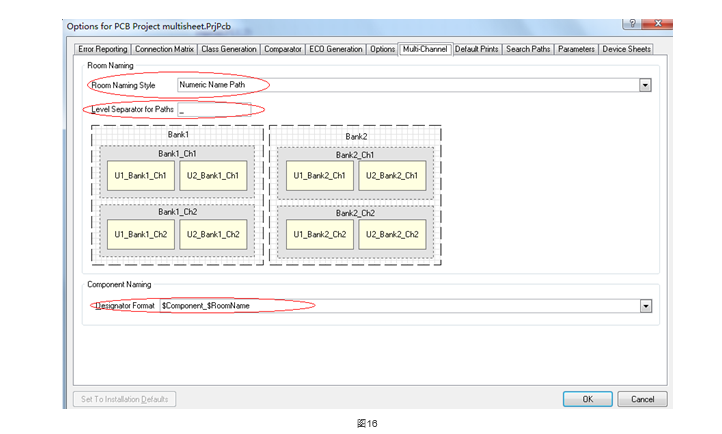This screenshot has width=722, height=434.
Task: Go to the Search Paths tab
Action: [528, 49]
